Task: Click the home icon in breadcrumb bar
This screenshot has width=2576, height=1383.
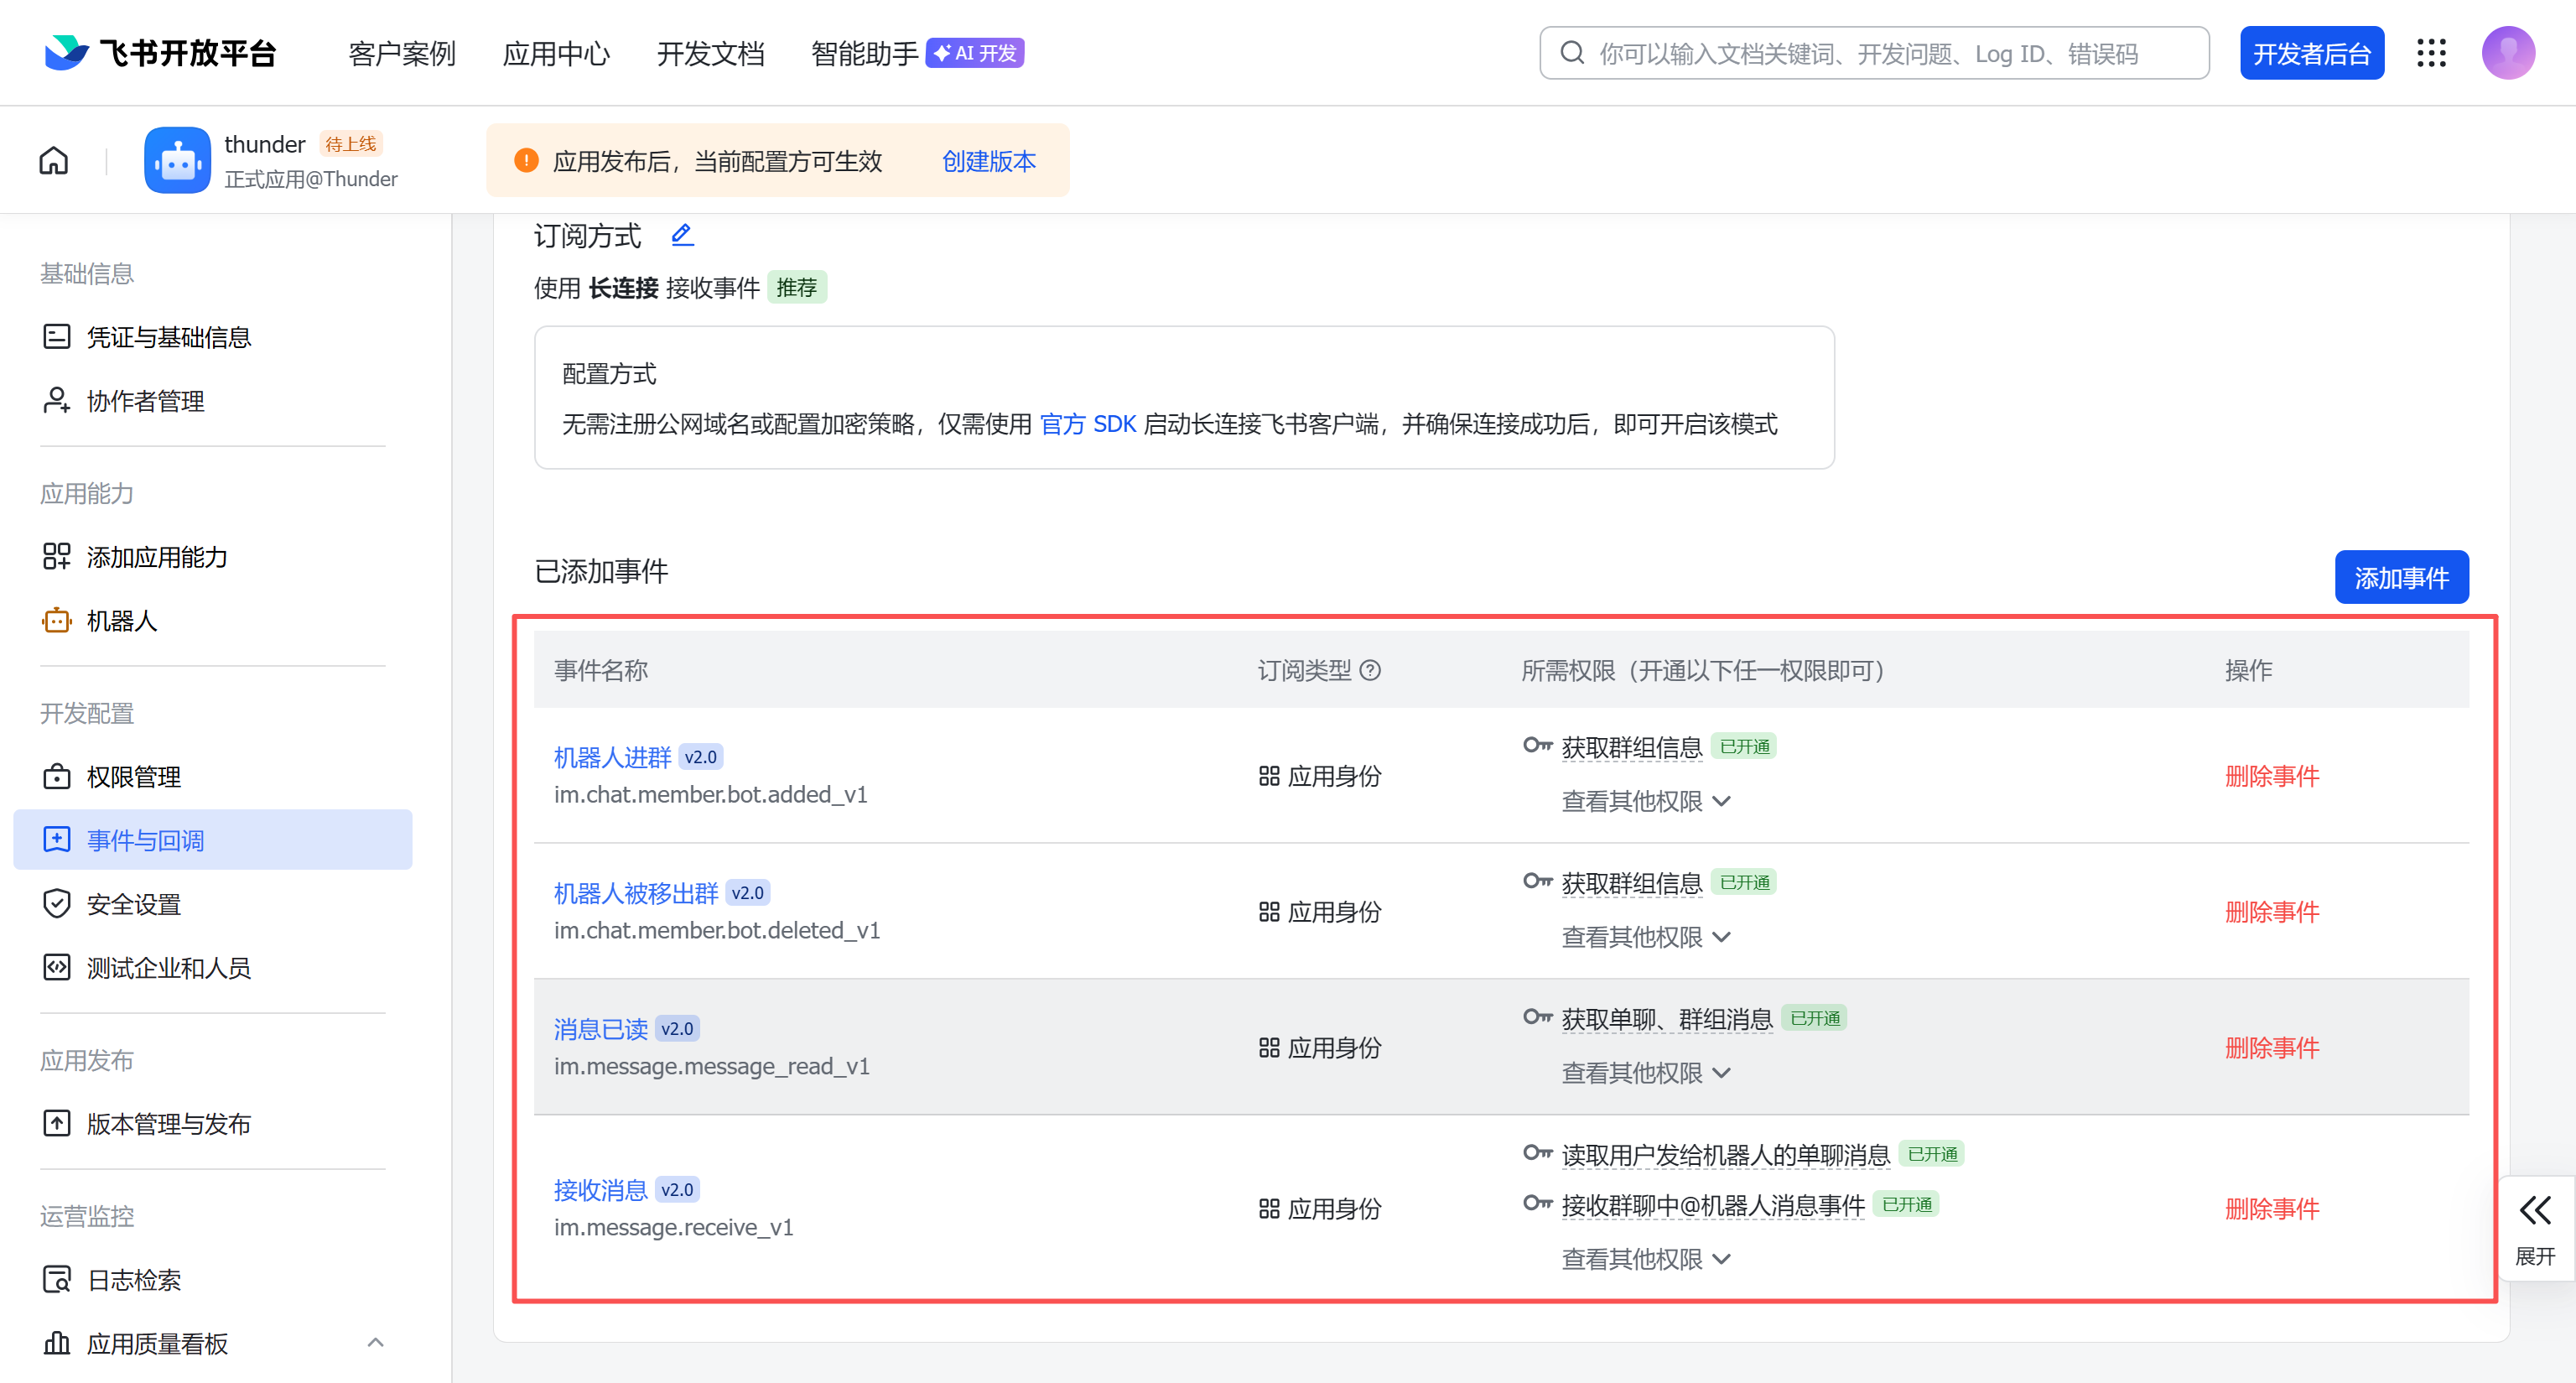Action: tap(54, 160)
